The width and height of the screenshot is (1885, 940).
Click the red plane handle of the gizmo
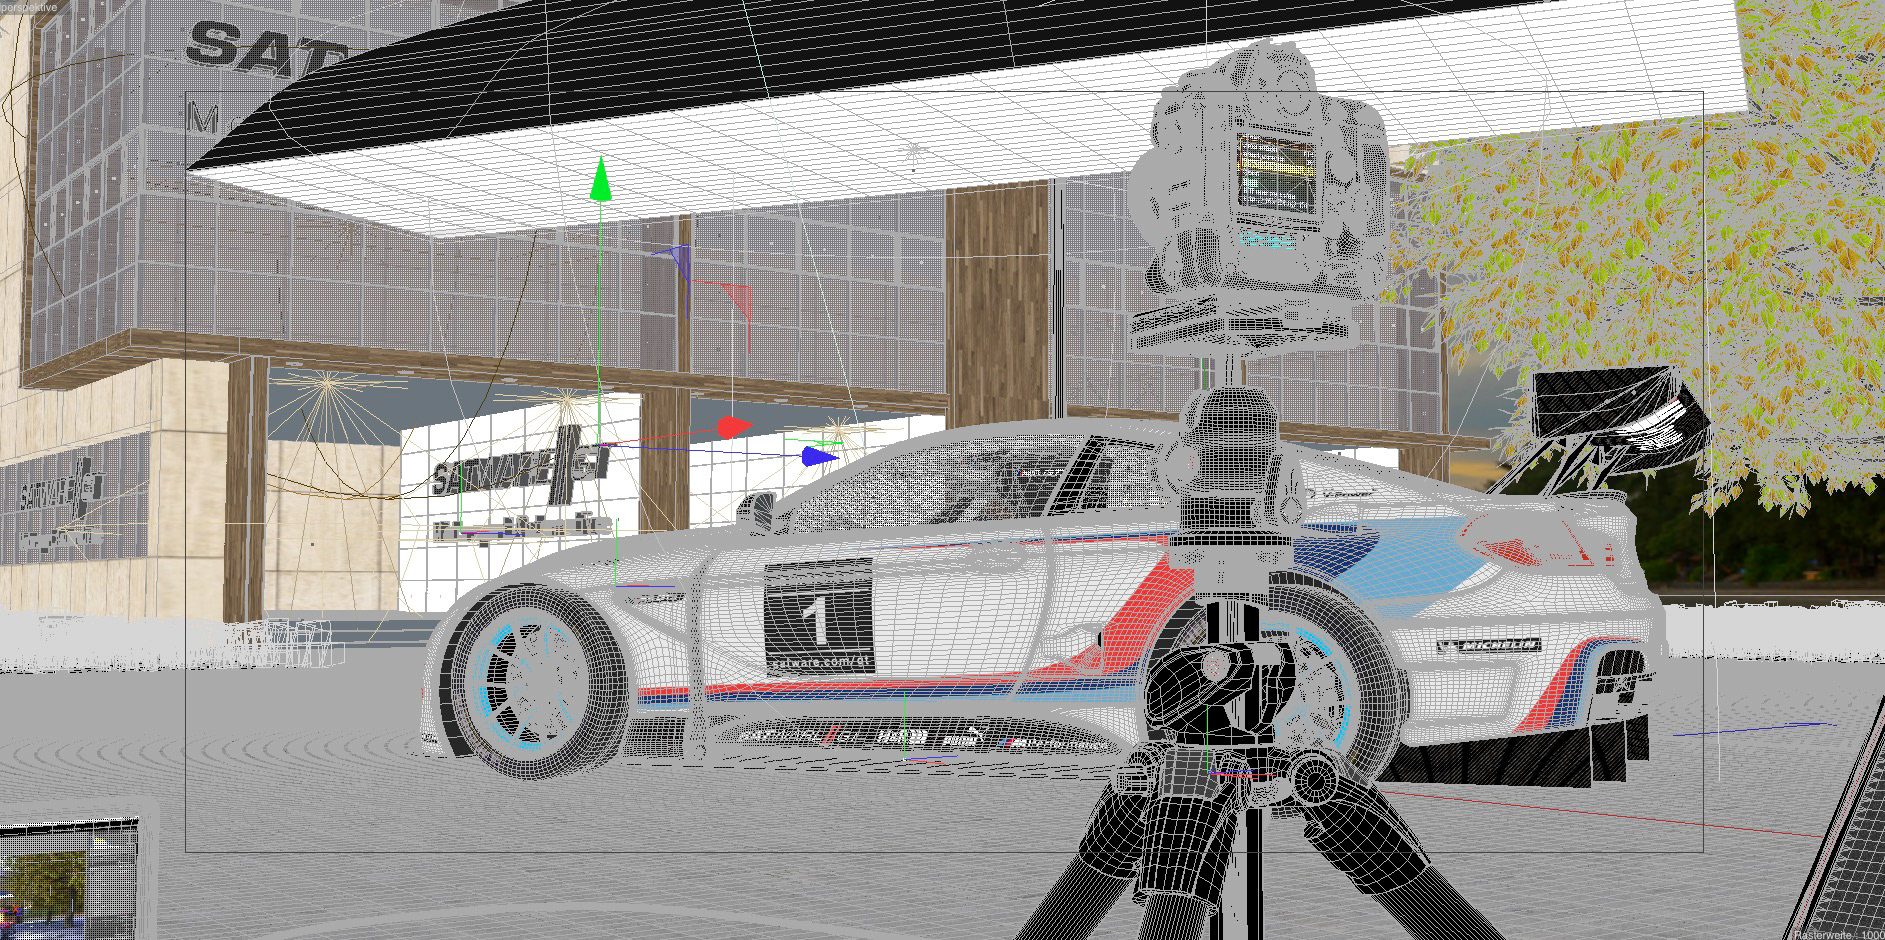point(735,300)
